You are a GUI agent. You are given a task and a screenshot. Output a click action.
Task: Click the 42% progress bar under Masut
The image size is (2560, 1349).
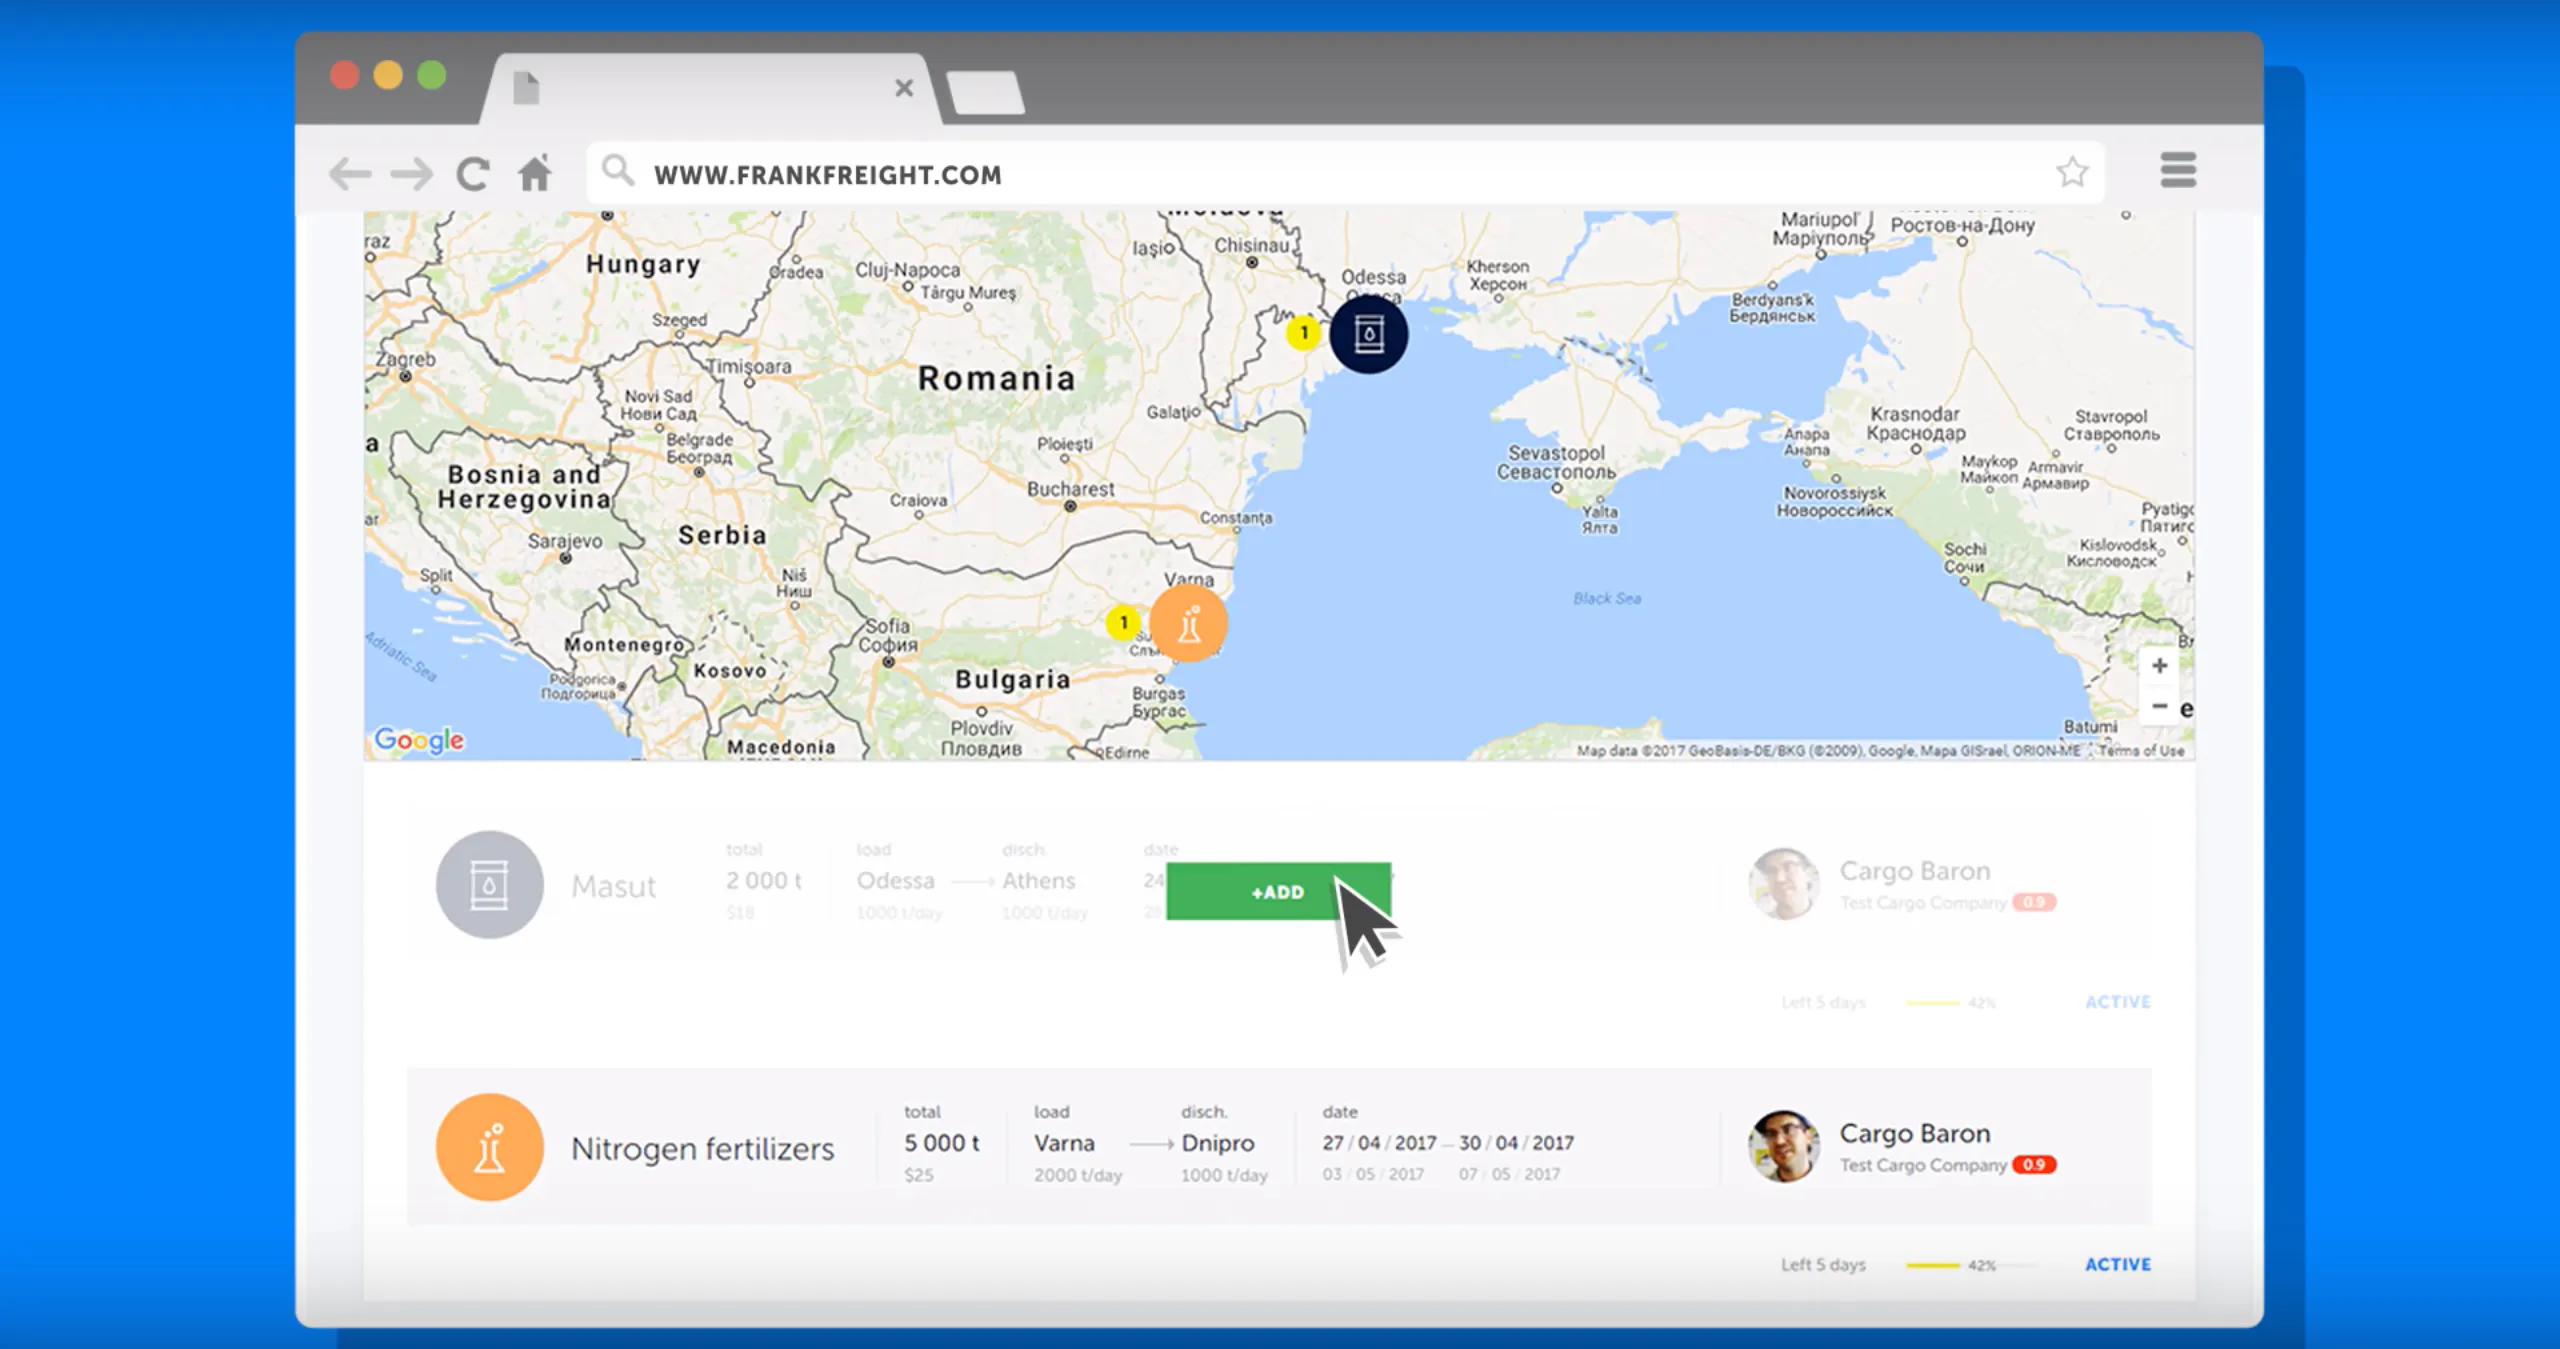point(1971,1003)
